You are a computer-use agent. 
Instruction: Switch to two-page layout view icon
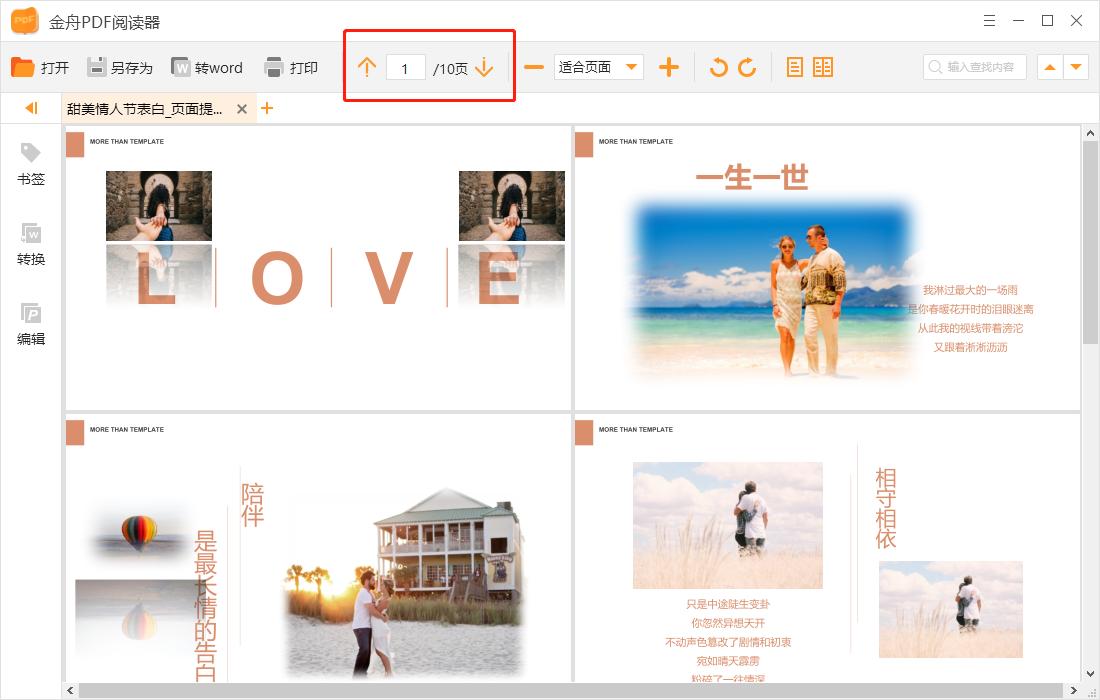point(823,67)
